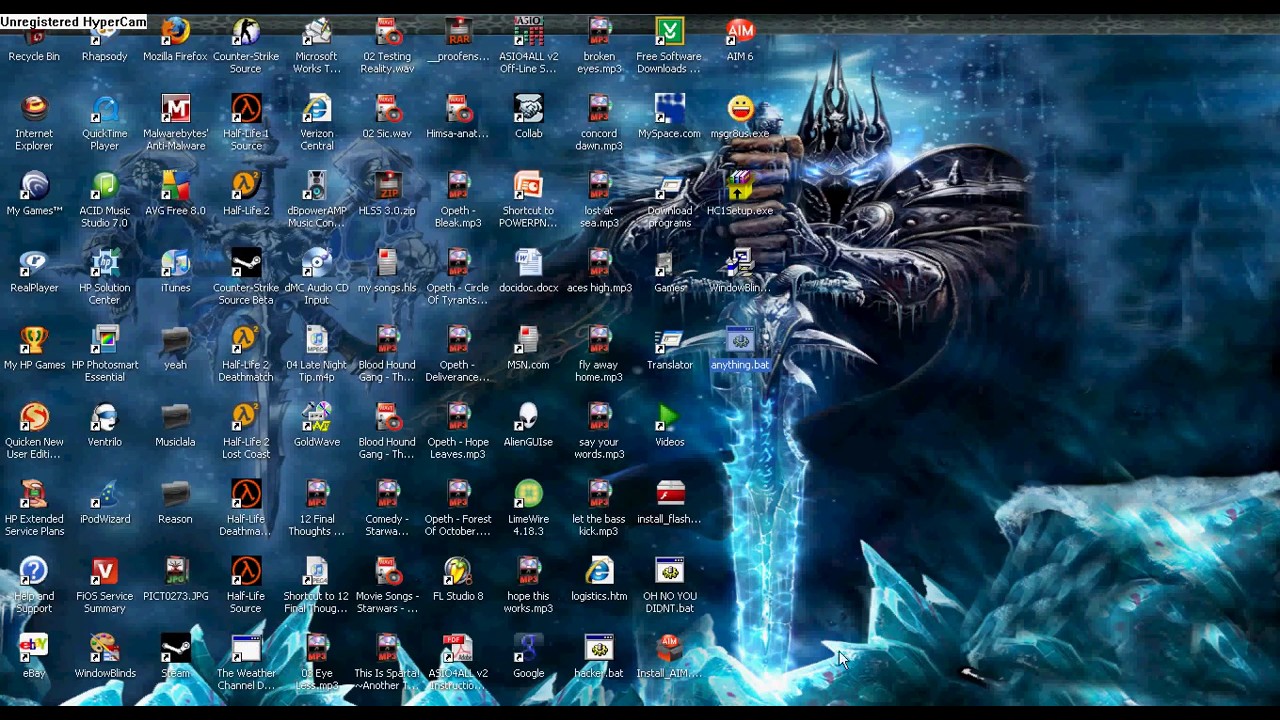Select the HP Photosmart Essential icon
Image resolution: width=1280 pixels, height=720 pixels.
[x=105, y=353]
